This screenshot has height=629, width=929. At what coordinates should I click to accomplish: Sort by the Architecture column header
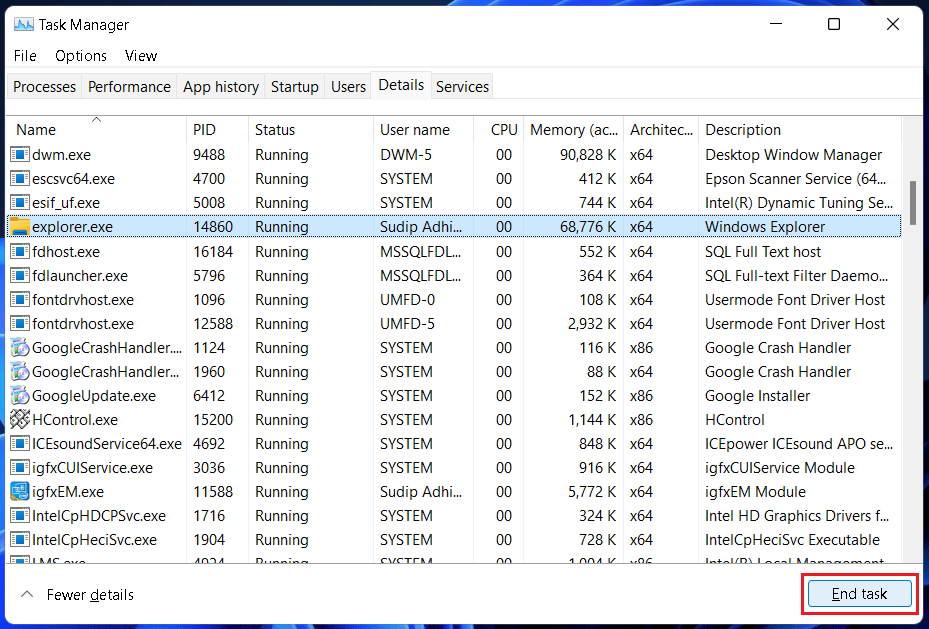661,130
